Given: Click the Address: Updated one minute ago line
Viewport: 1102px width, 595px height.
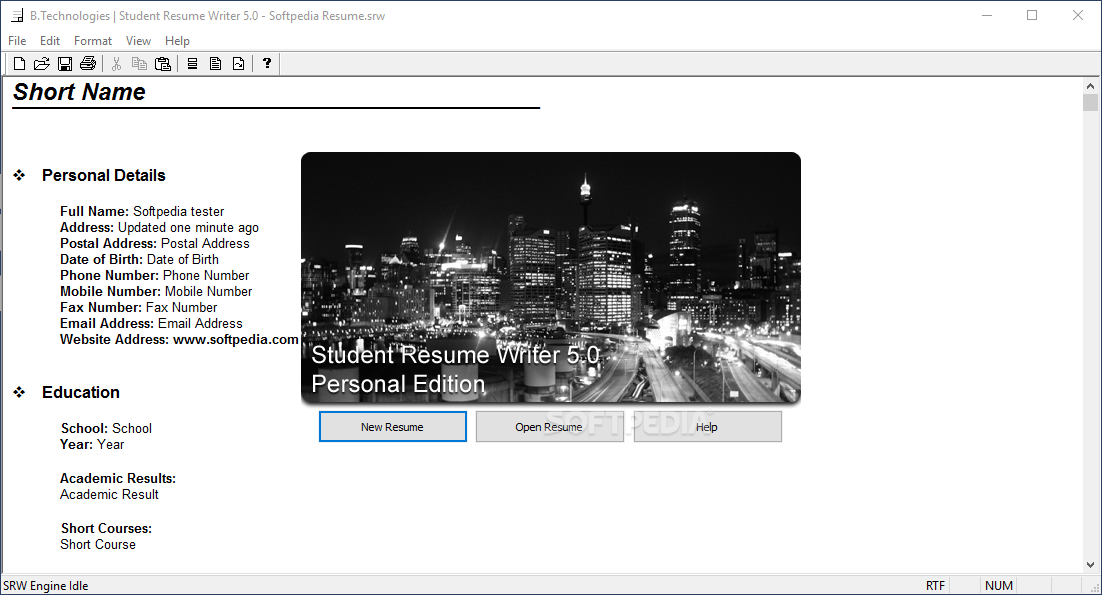Looking at the screenshot, I should point(159,228).
